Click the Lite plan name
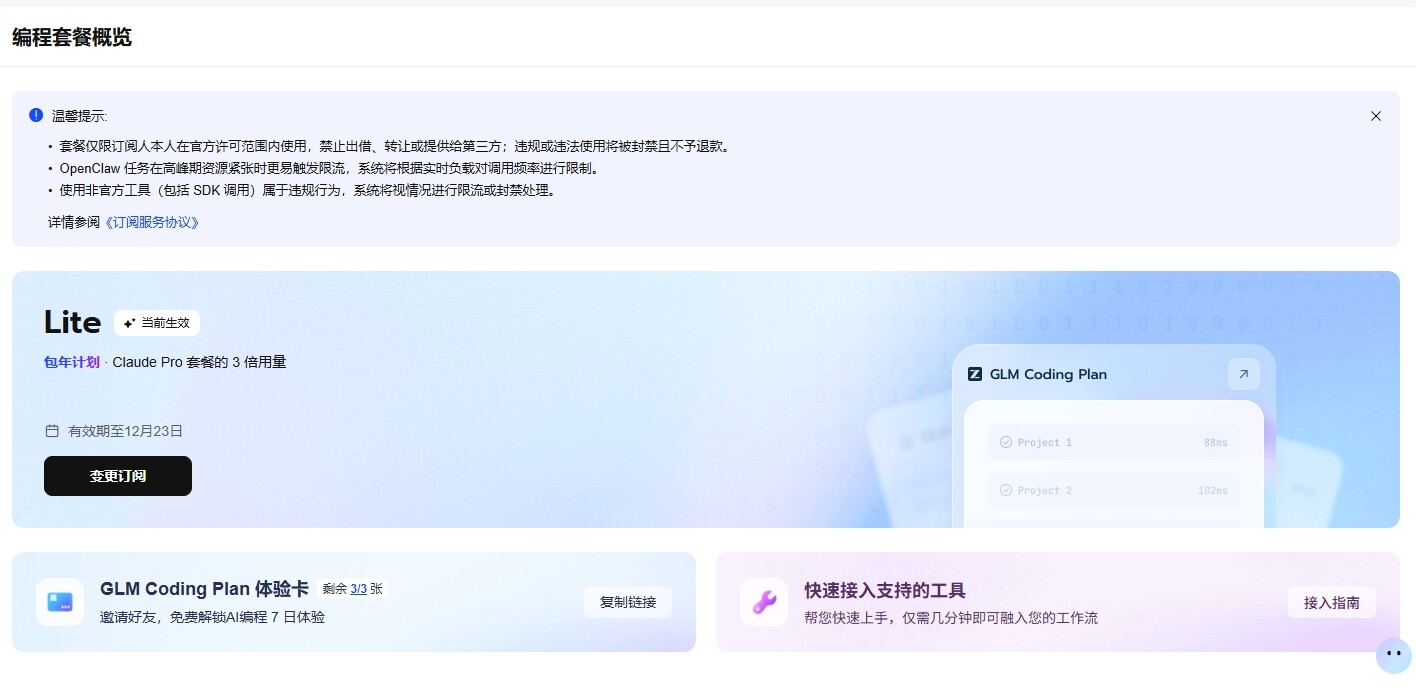This screenshot has width=1416, height=690. coord(72,322)
